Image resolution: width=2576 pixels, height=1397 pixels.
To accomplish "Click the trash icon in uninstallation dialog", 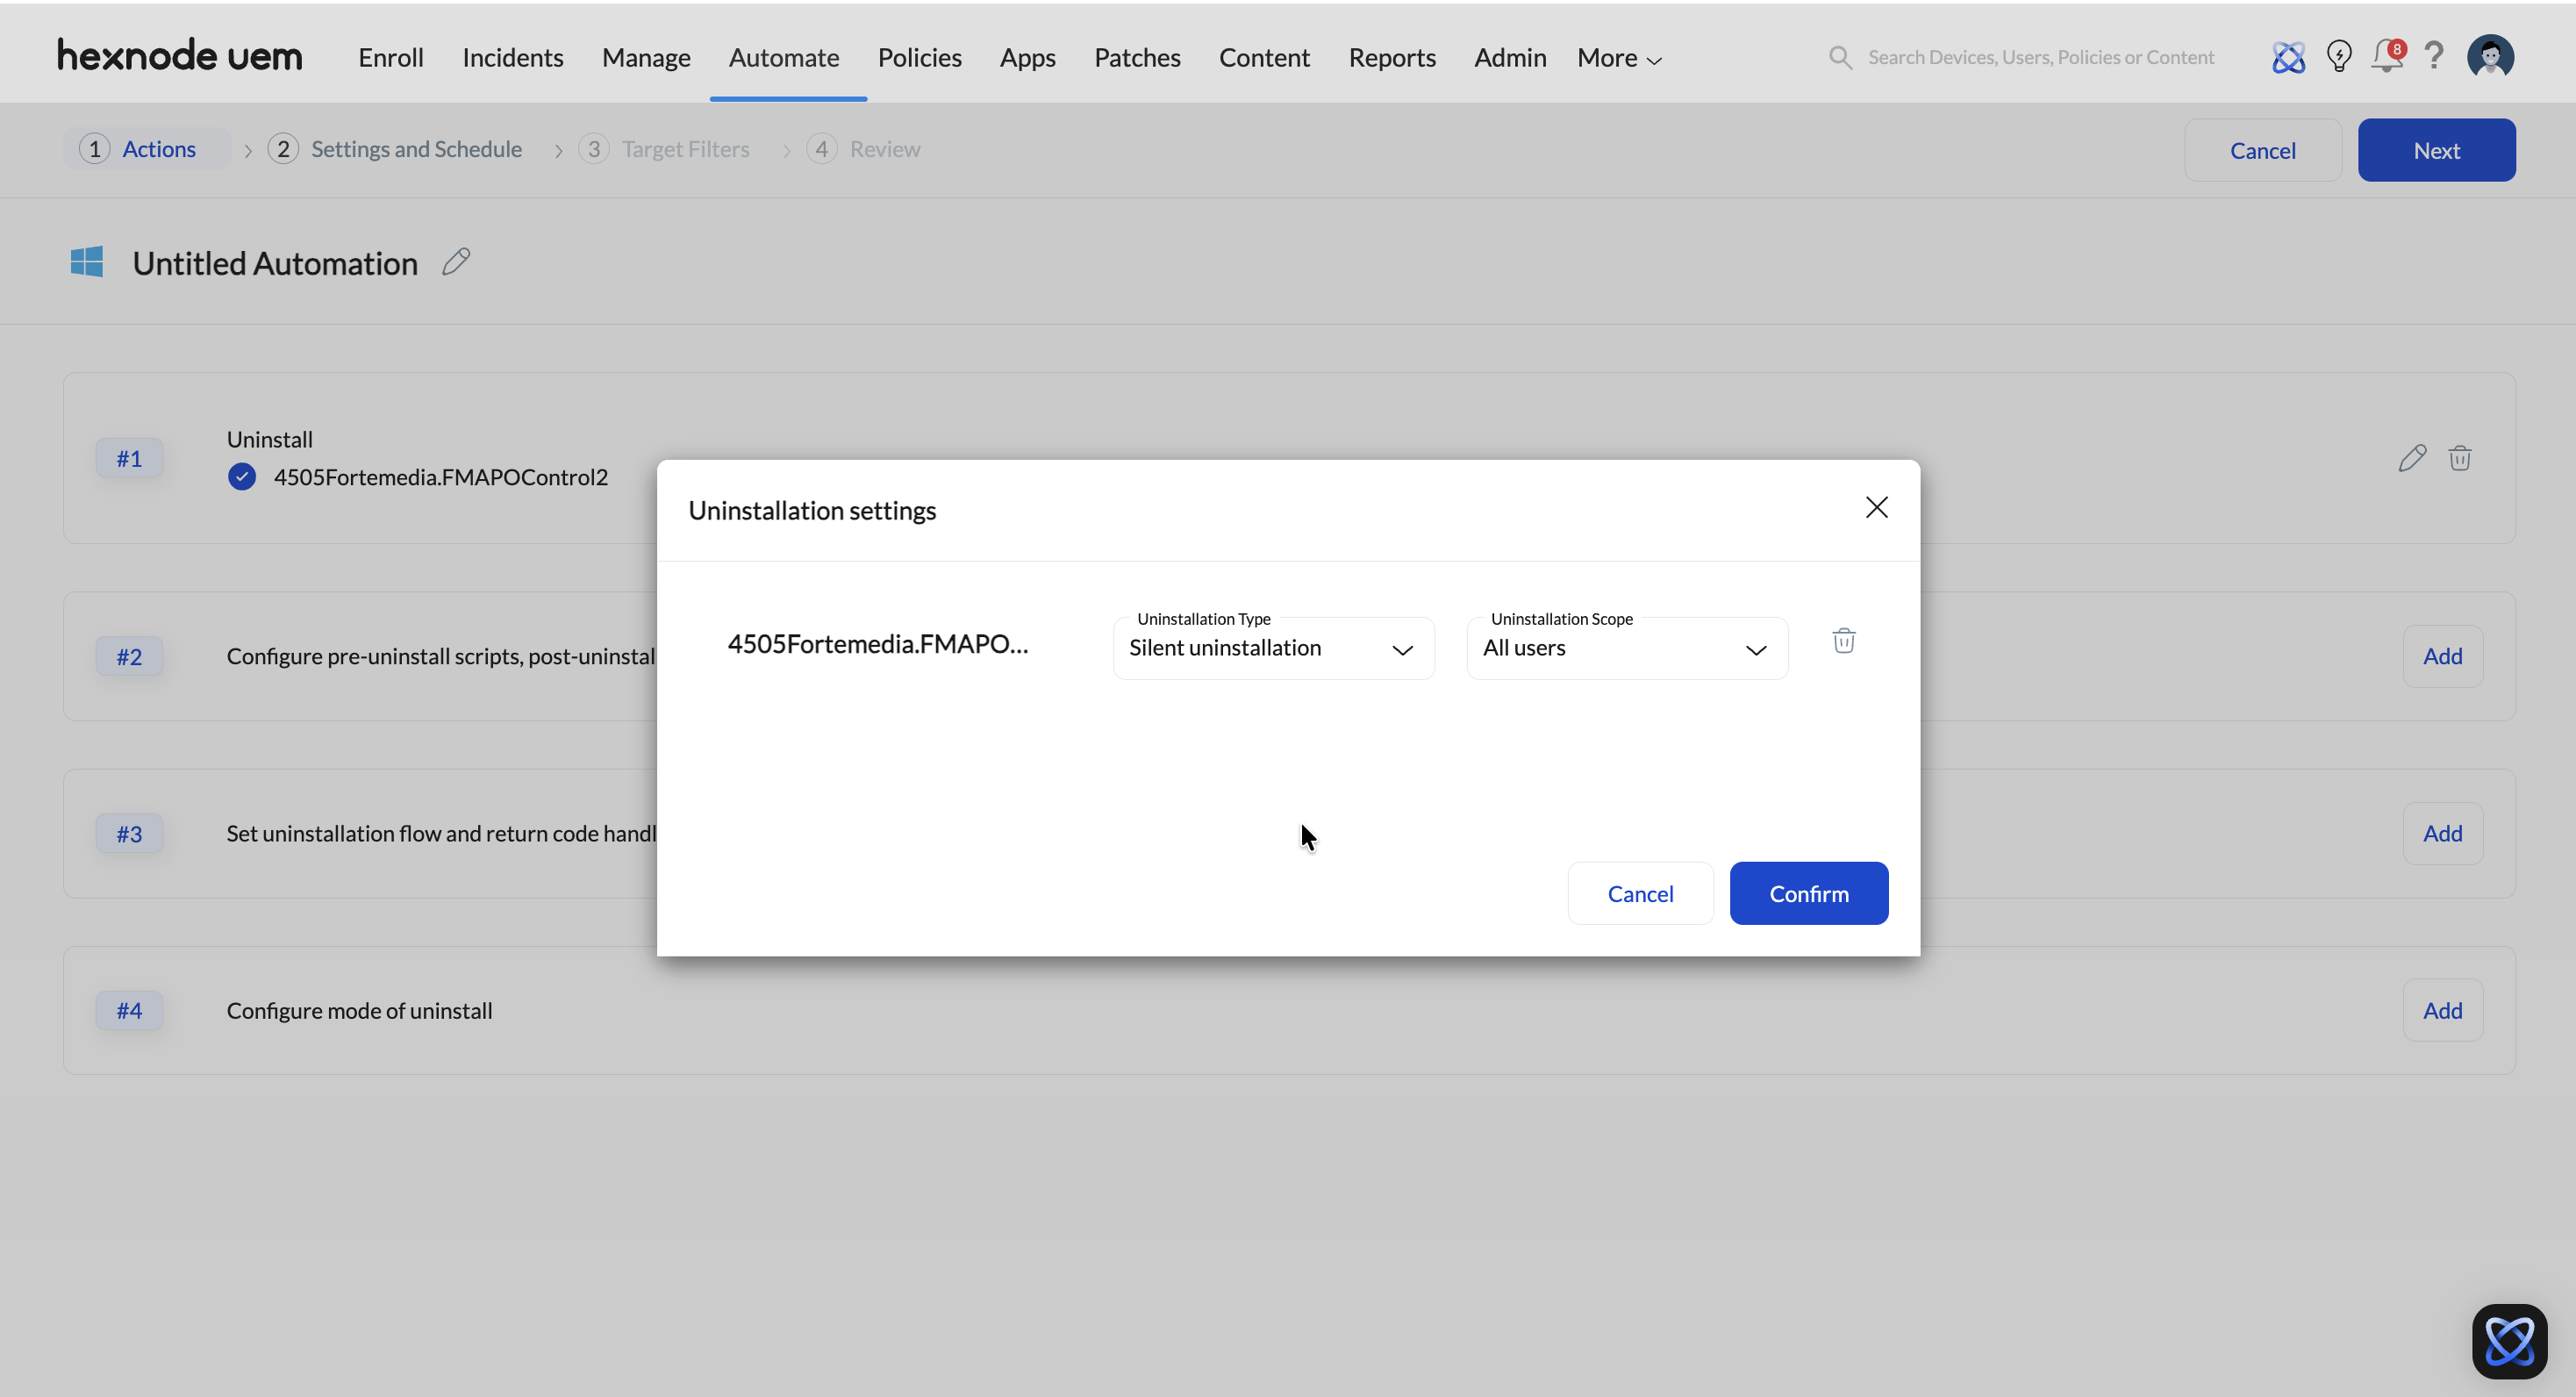I will point(1843,641).
